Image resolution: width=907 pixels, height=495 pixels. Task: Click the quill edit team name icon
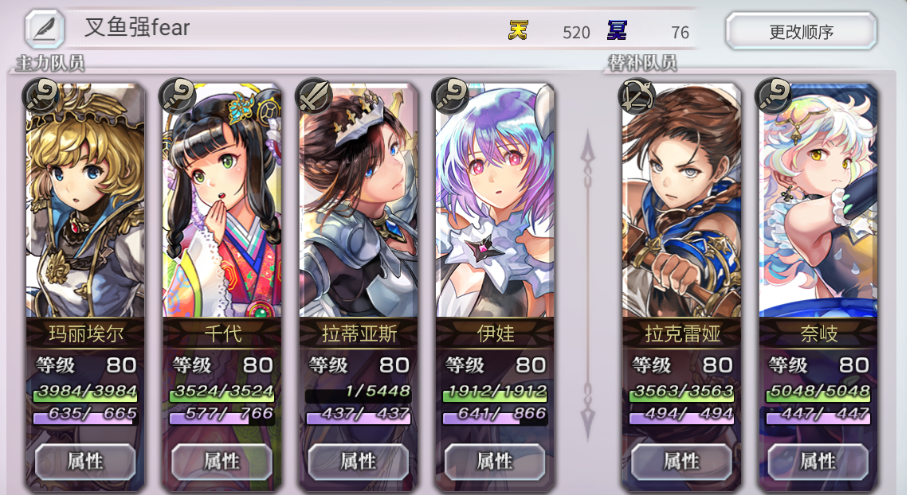45,28
